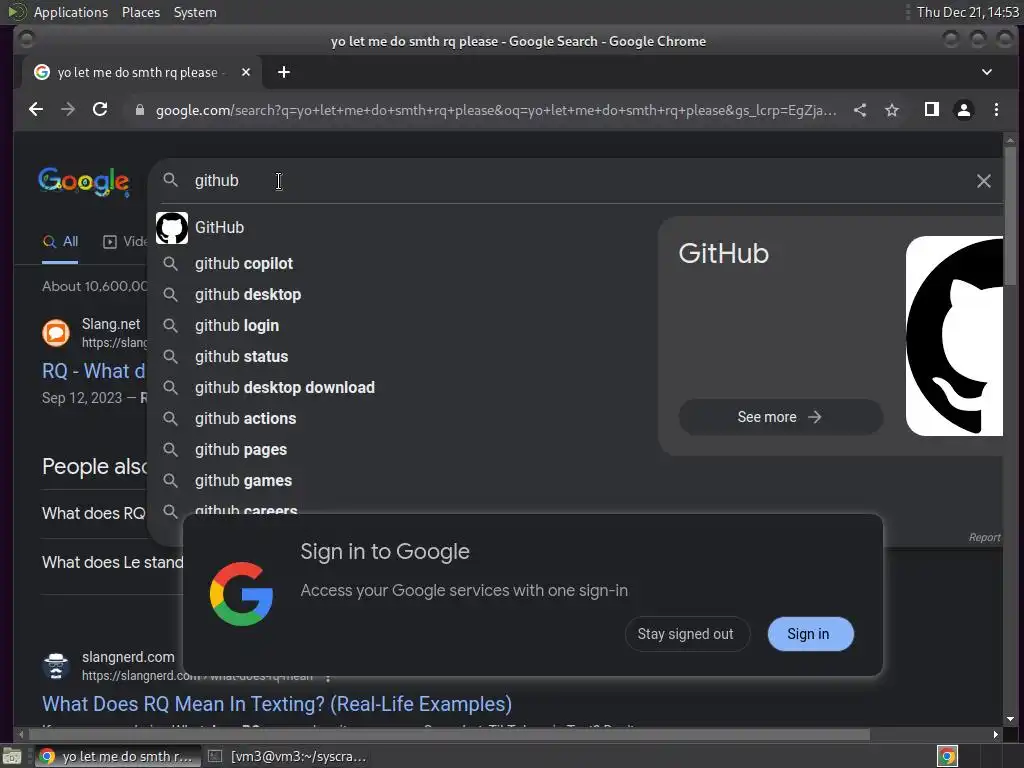
Task: Click the vertical scrollbar thumb
Action: point(1010,216)
